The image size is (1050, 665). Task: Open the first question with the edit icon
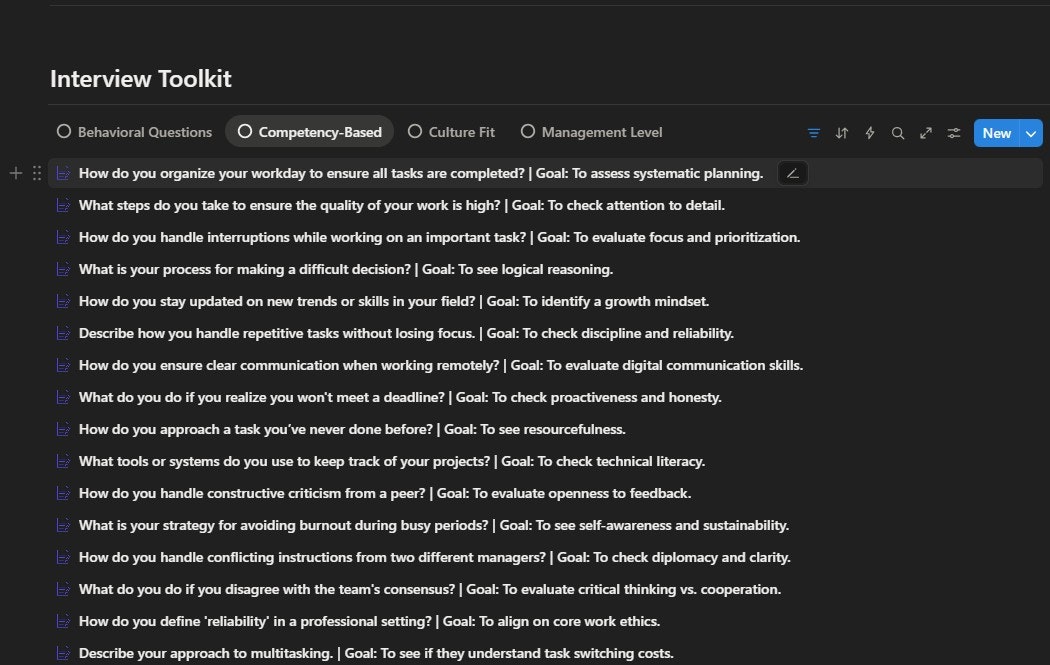pos(792,173)
